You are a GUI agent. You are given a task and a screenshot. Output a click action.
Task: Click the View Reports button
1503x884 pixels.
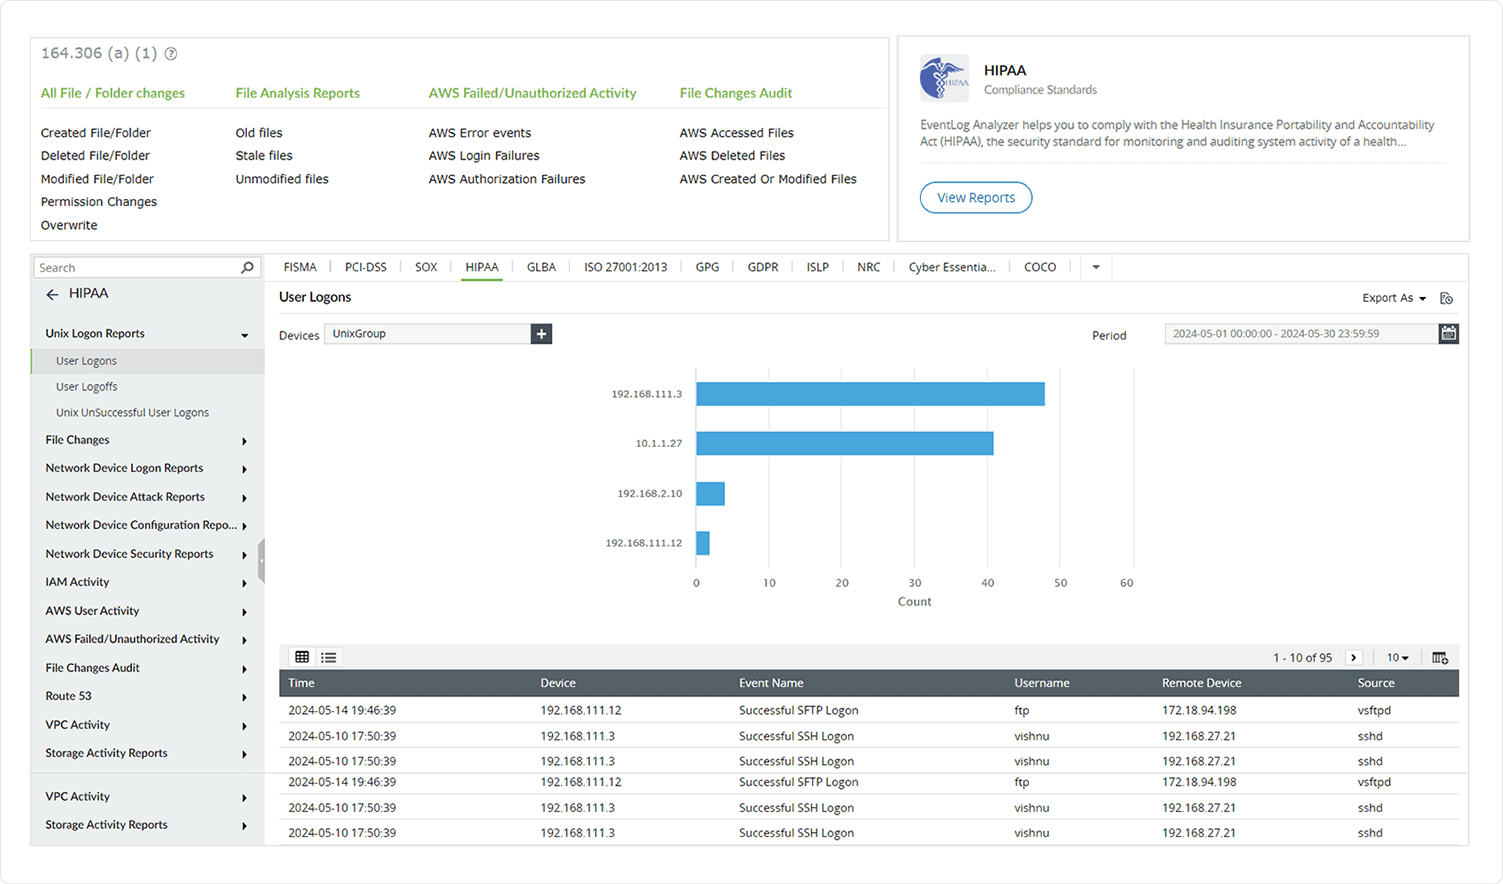pos(975,197)
